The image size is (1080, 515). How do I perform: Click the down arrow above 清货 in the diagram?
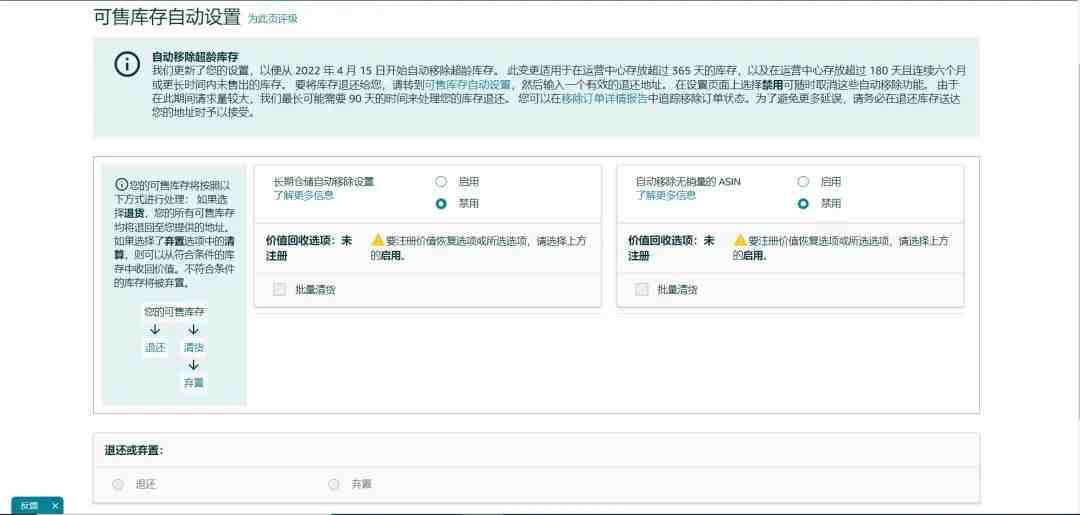pyautogui.click(x=194, y=330)
